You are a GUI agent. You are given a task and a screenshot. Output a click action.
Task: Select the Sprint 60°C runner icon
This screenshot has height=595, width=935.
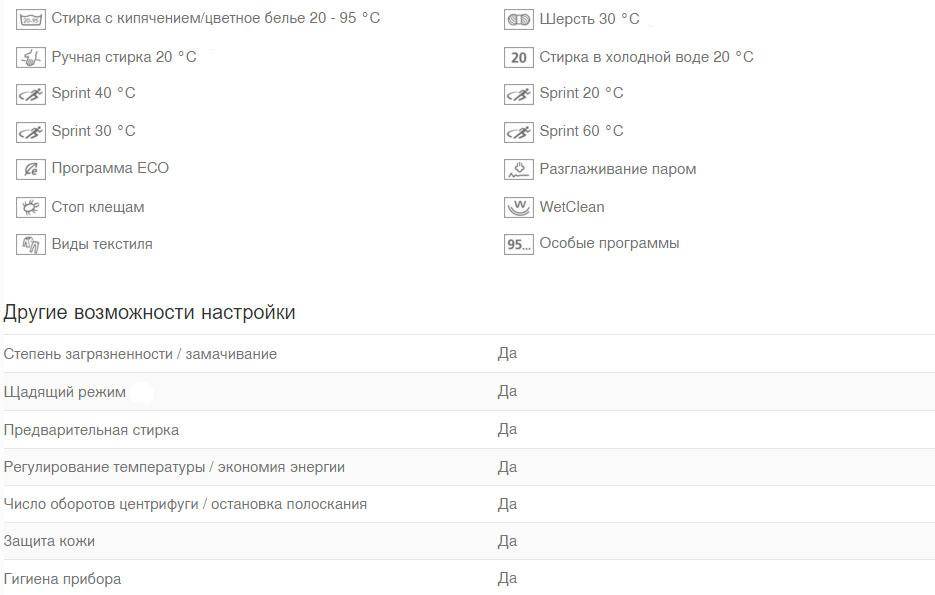(x=519, y=132)
